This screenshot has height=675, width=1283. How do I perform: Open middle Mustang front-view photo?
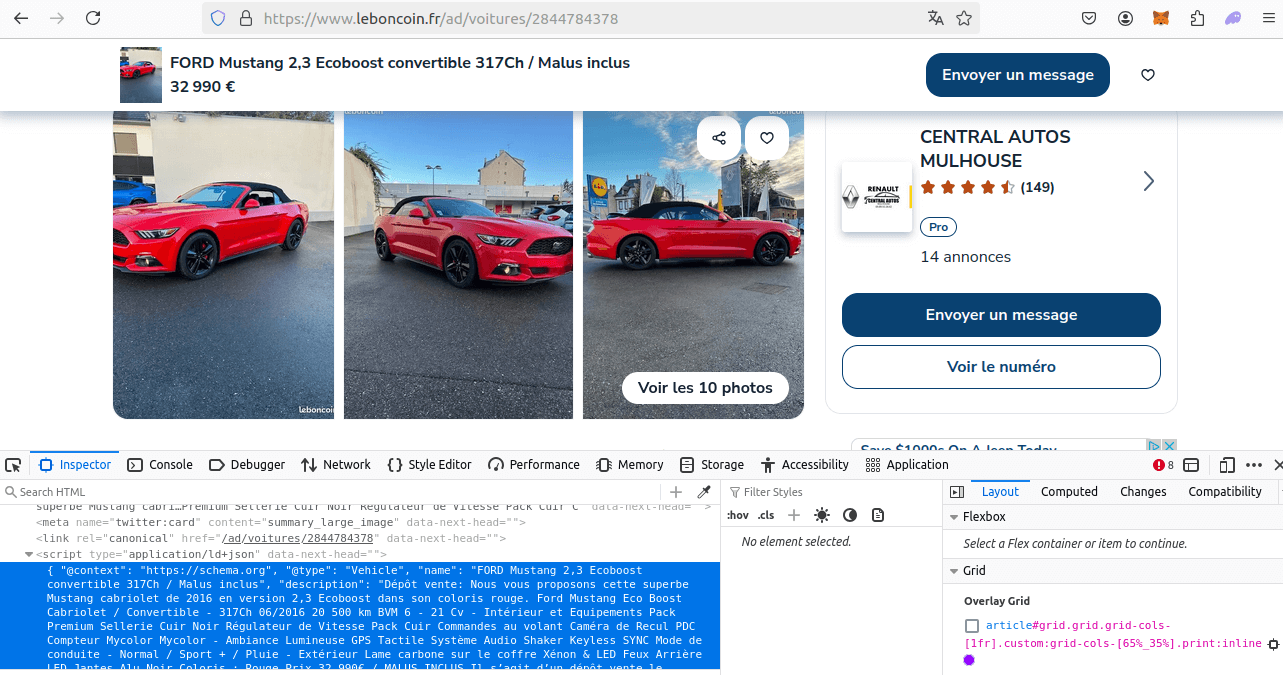coord(458,265)
